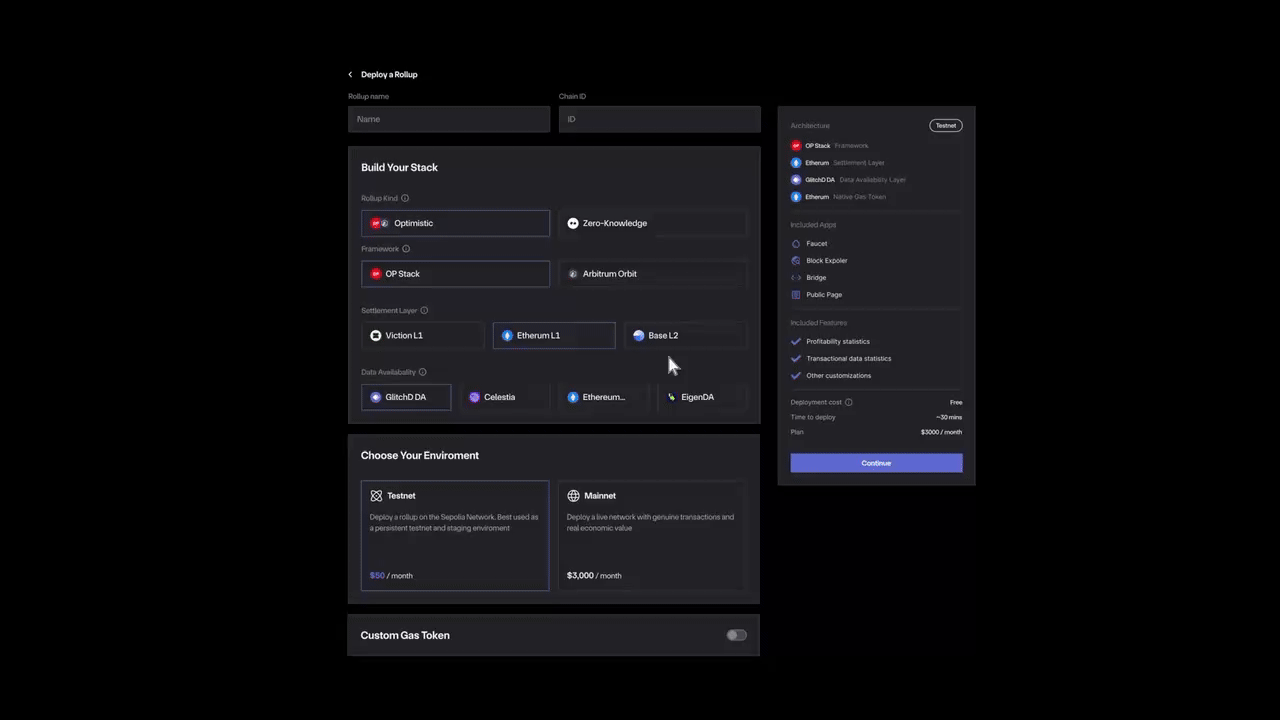Click the Framework info icon
Viewport: 1280px width, 720px height.
pyautogui.click(x=406, y=249)
